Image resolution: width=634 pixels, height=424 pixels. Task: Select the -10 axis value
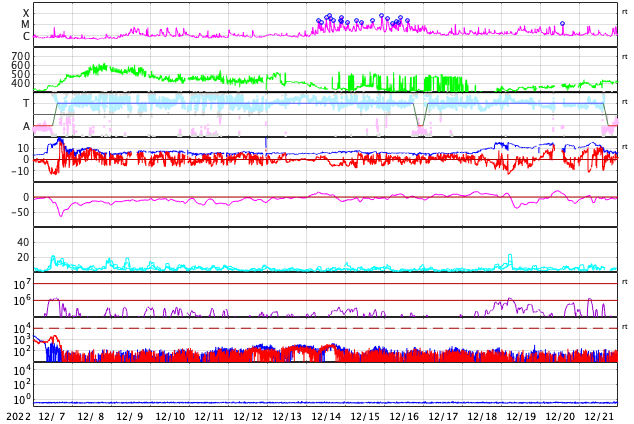(x=21, y=171)
